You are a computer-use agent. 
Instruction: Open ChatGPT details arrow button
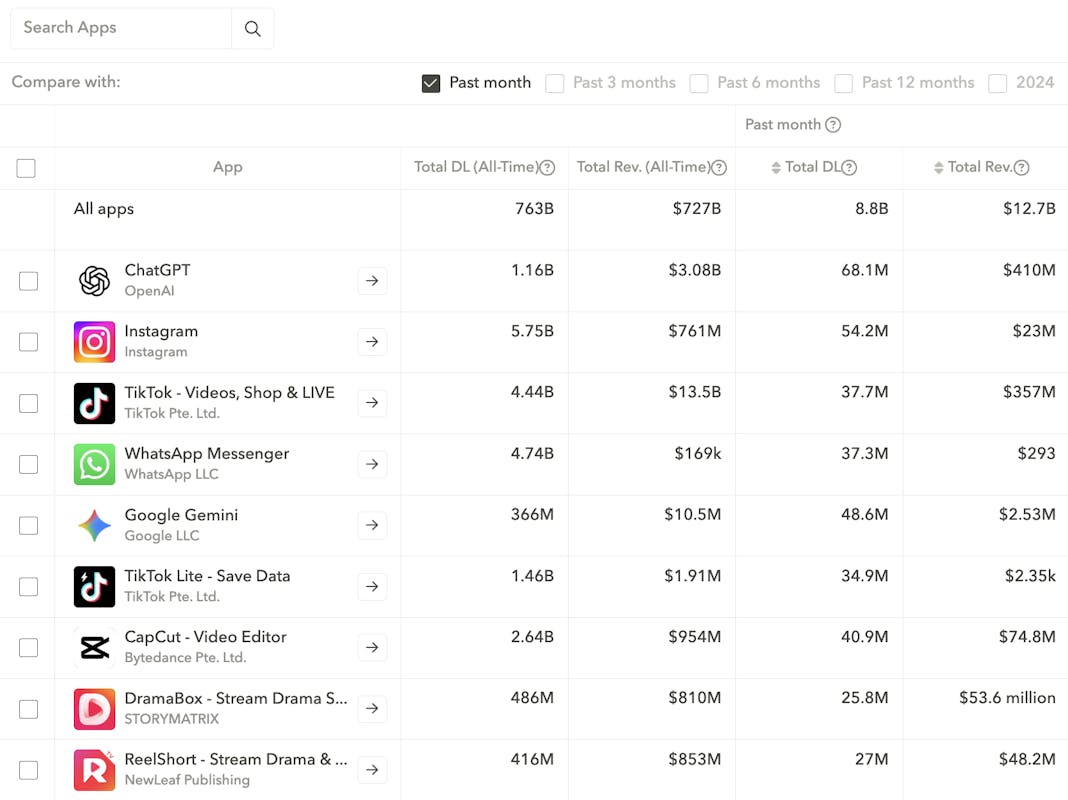coord(372,281)
